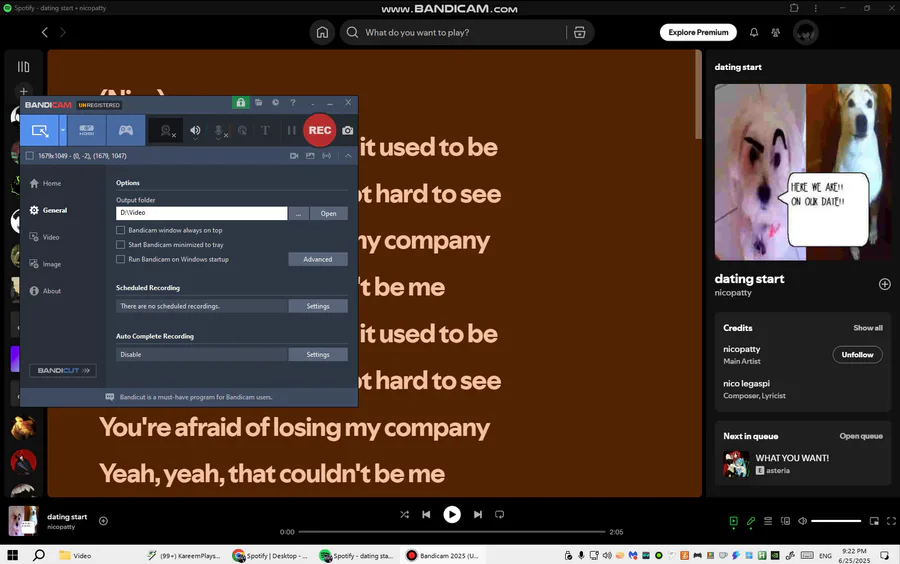
Task: Toggle the webcam overlay in Bandicam
Action: click(x=166, y=131)
